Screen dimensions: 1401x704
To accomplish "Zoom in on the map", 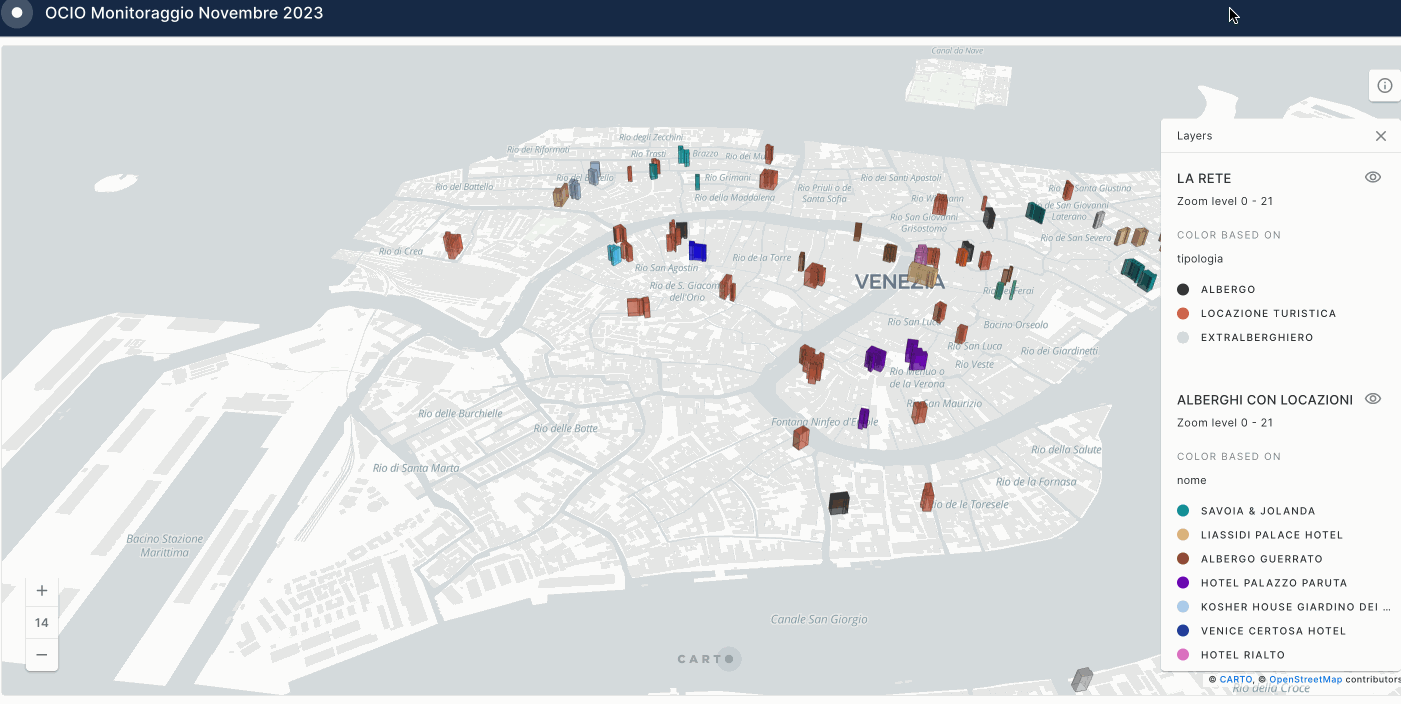I will coord(42,590).
